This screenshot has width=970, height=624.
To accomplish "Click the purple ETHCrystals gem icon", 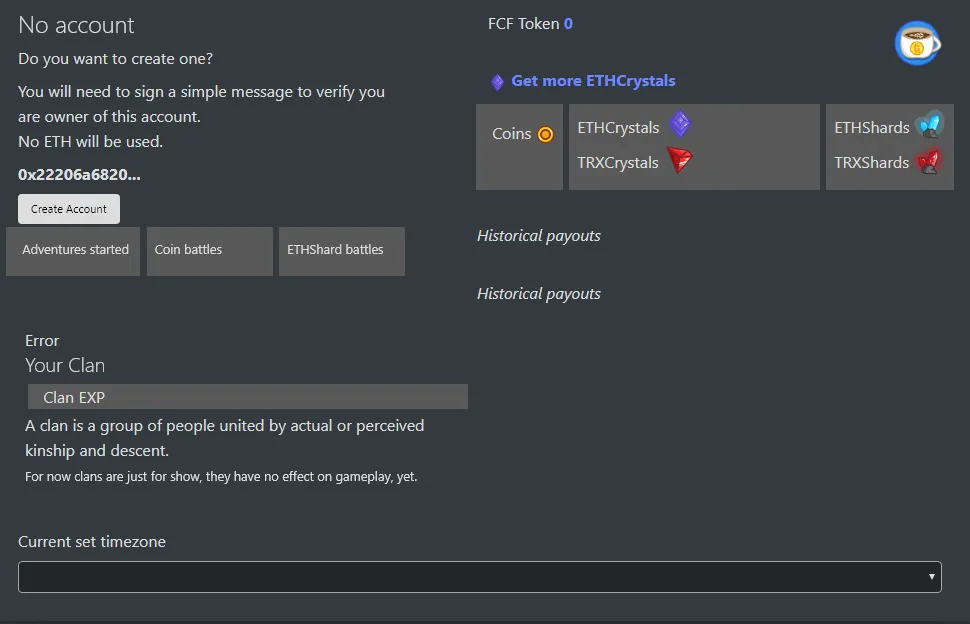I will pyautogui.click(x=680, y=124).
